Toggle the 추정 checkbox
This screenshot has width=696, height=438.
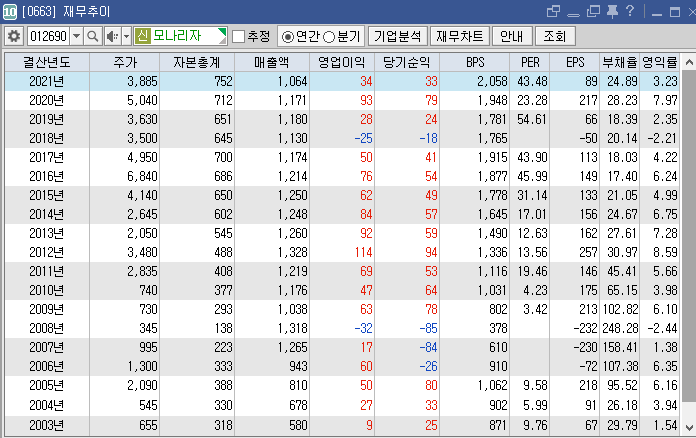tap(238, 36)
